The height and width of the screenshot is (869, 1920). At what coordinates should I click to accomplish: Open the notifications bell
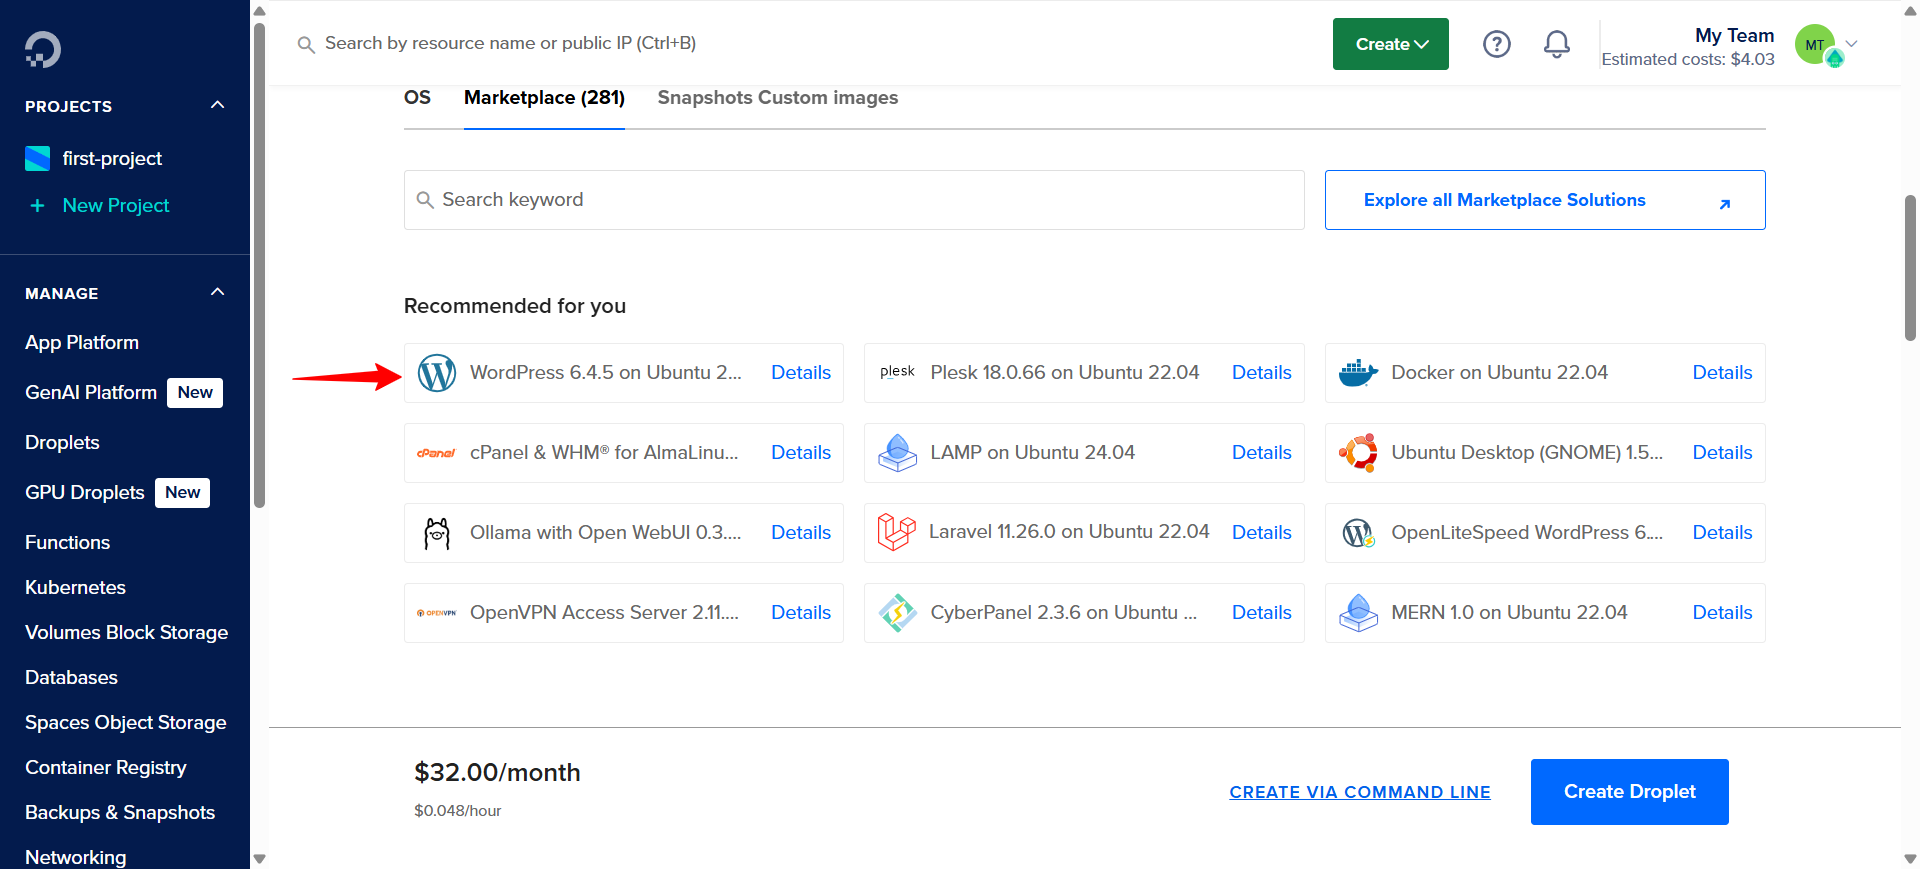(x=1556, y=44)
